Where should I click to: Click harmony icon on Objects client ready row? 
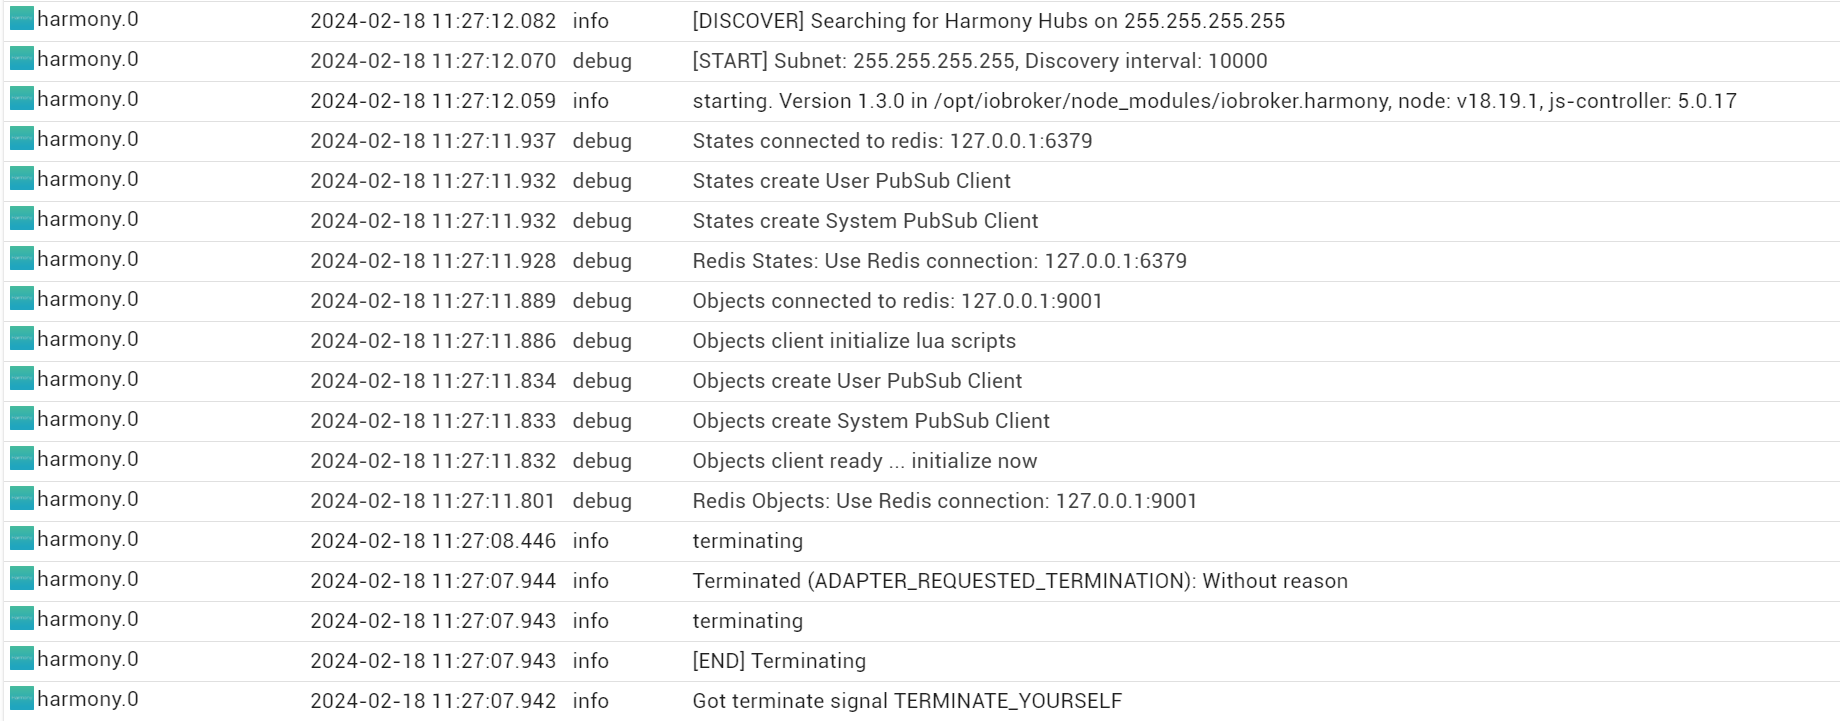[x=22, y=459]
